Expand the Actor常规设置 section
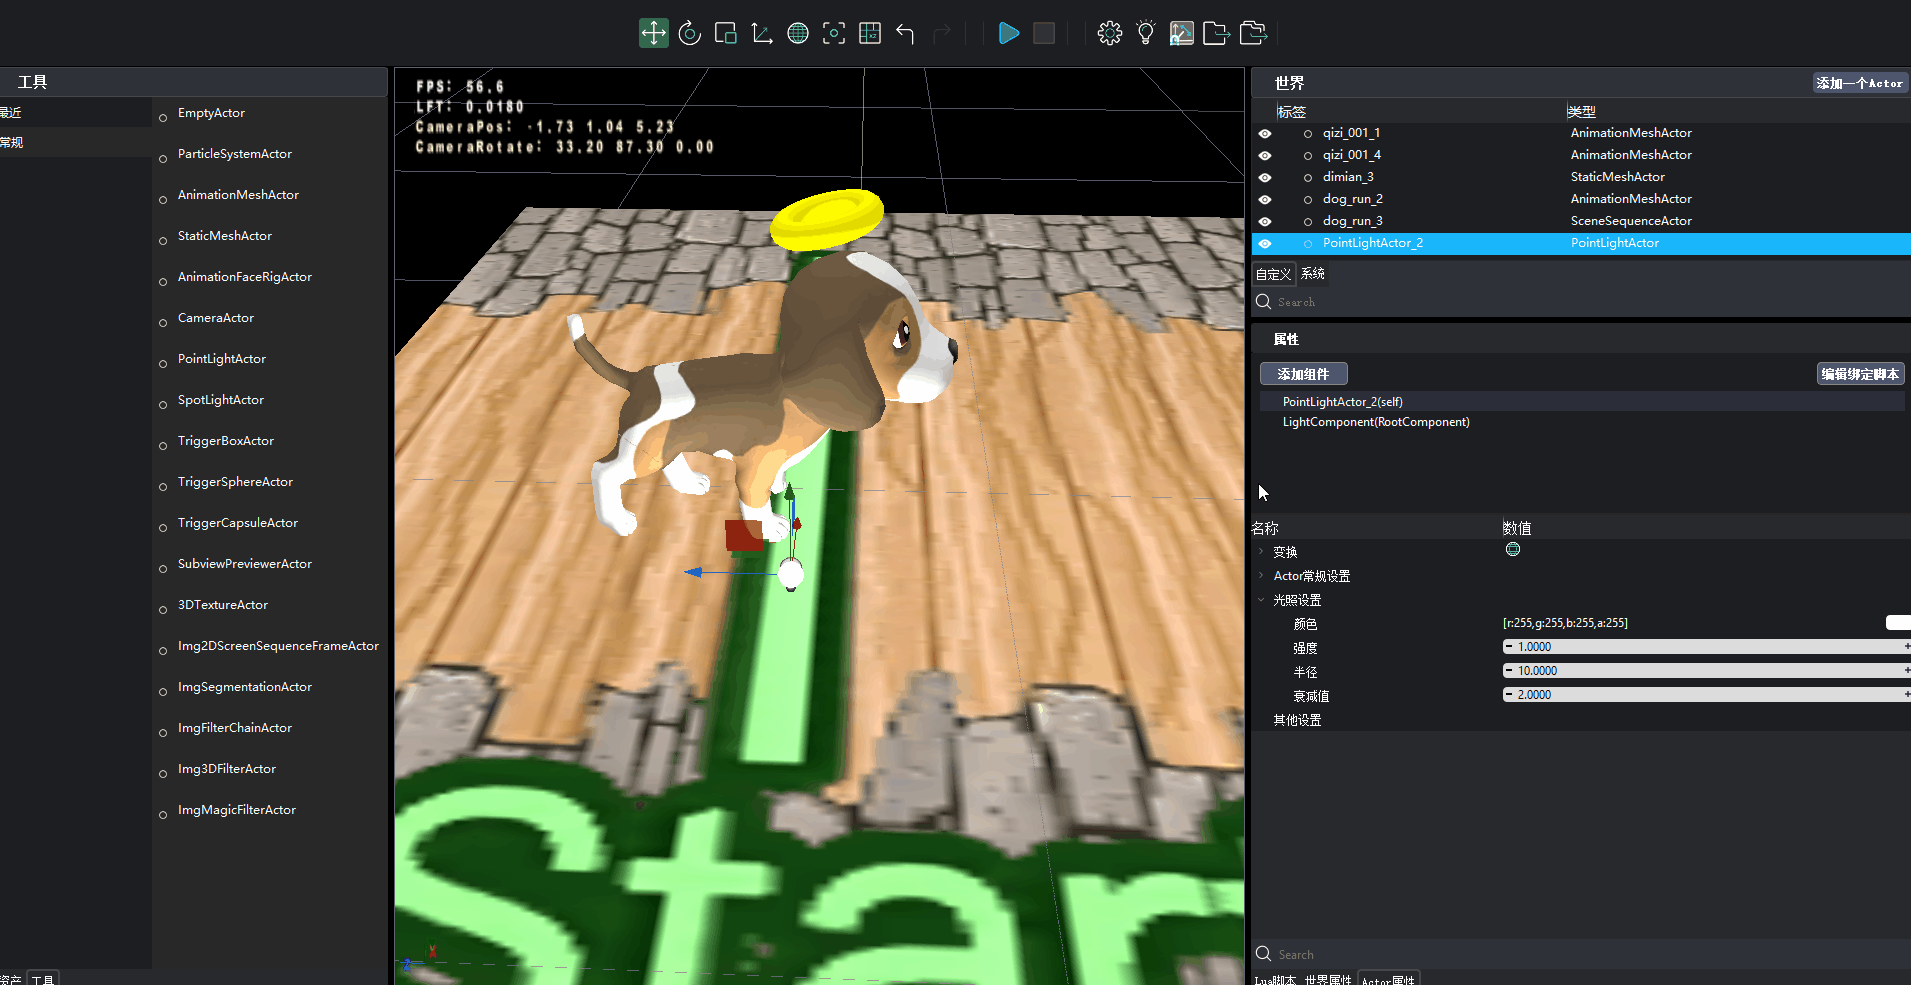1911x985 pixels. (1261, 575)
